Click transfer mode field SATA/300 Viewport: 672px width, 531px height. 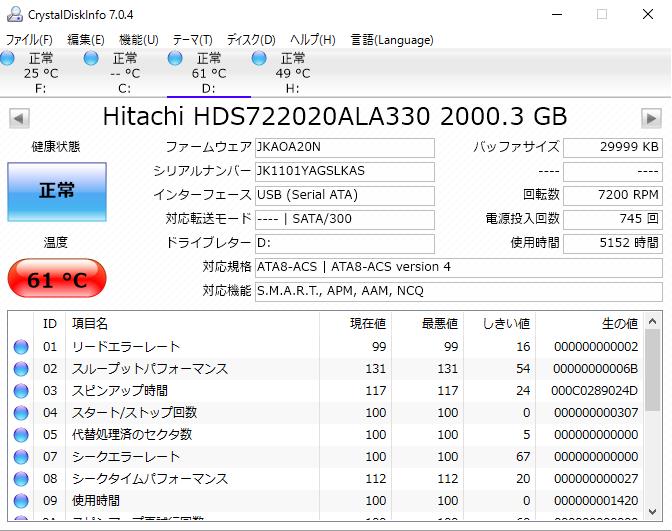[x=345, y=219]
